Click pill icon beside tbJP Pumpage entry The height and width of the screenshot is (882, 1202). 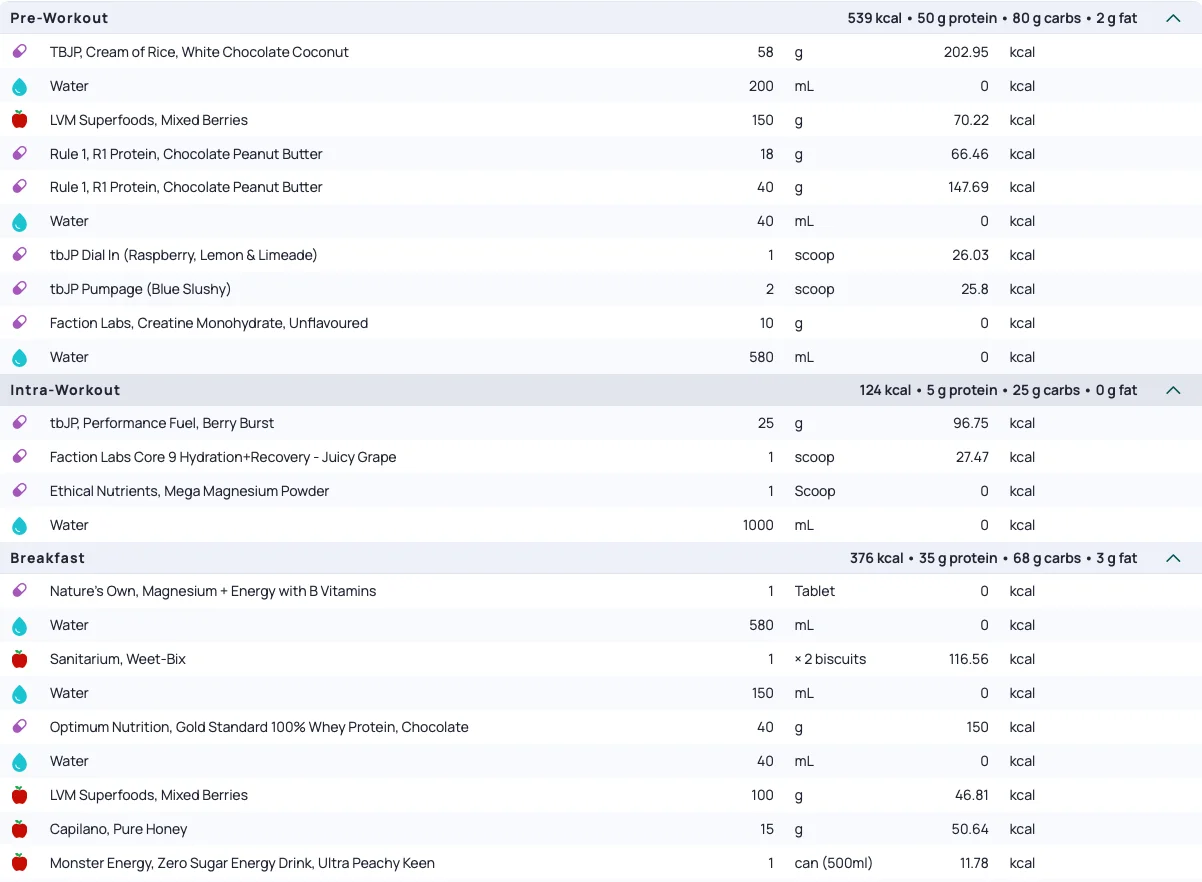pos(19,289)
